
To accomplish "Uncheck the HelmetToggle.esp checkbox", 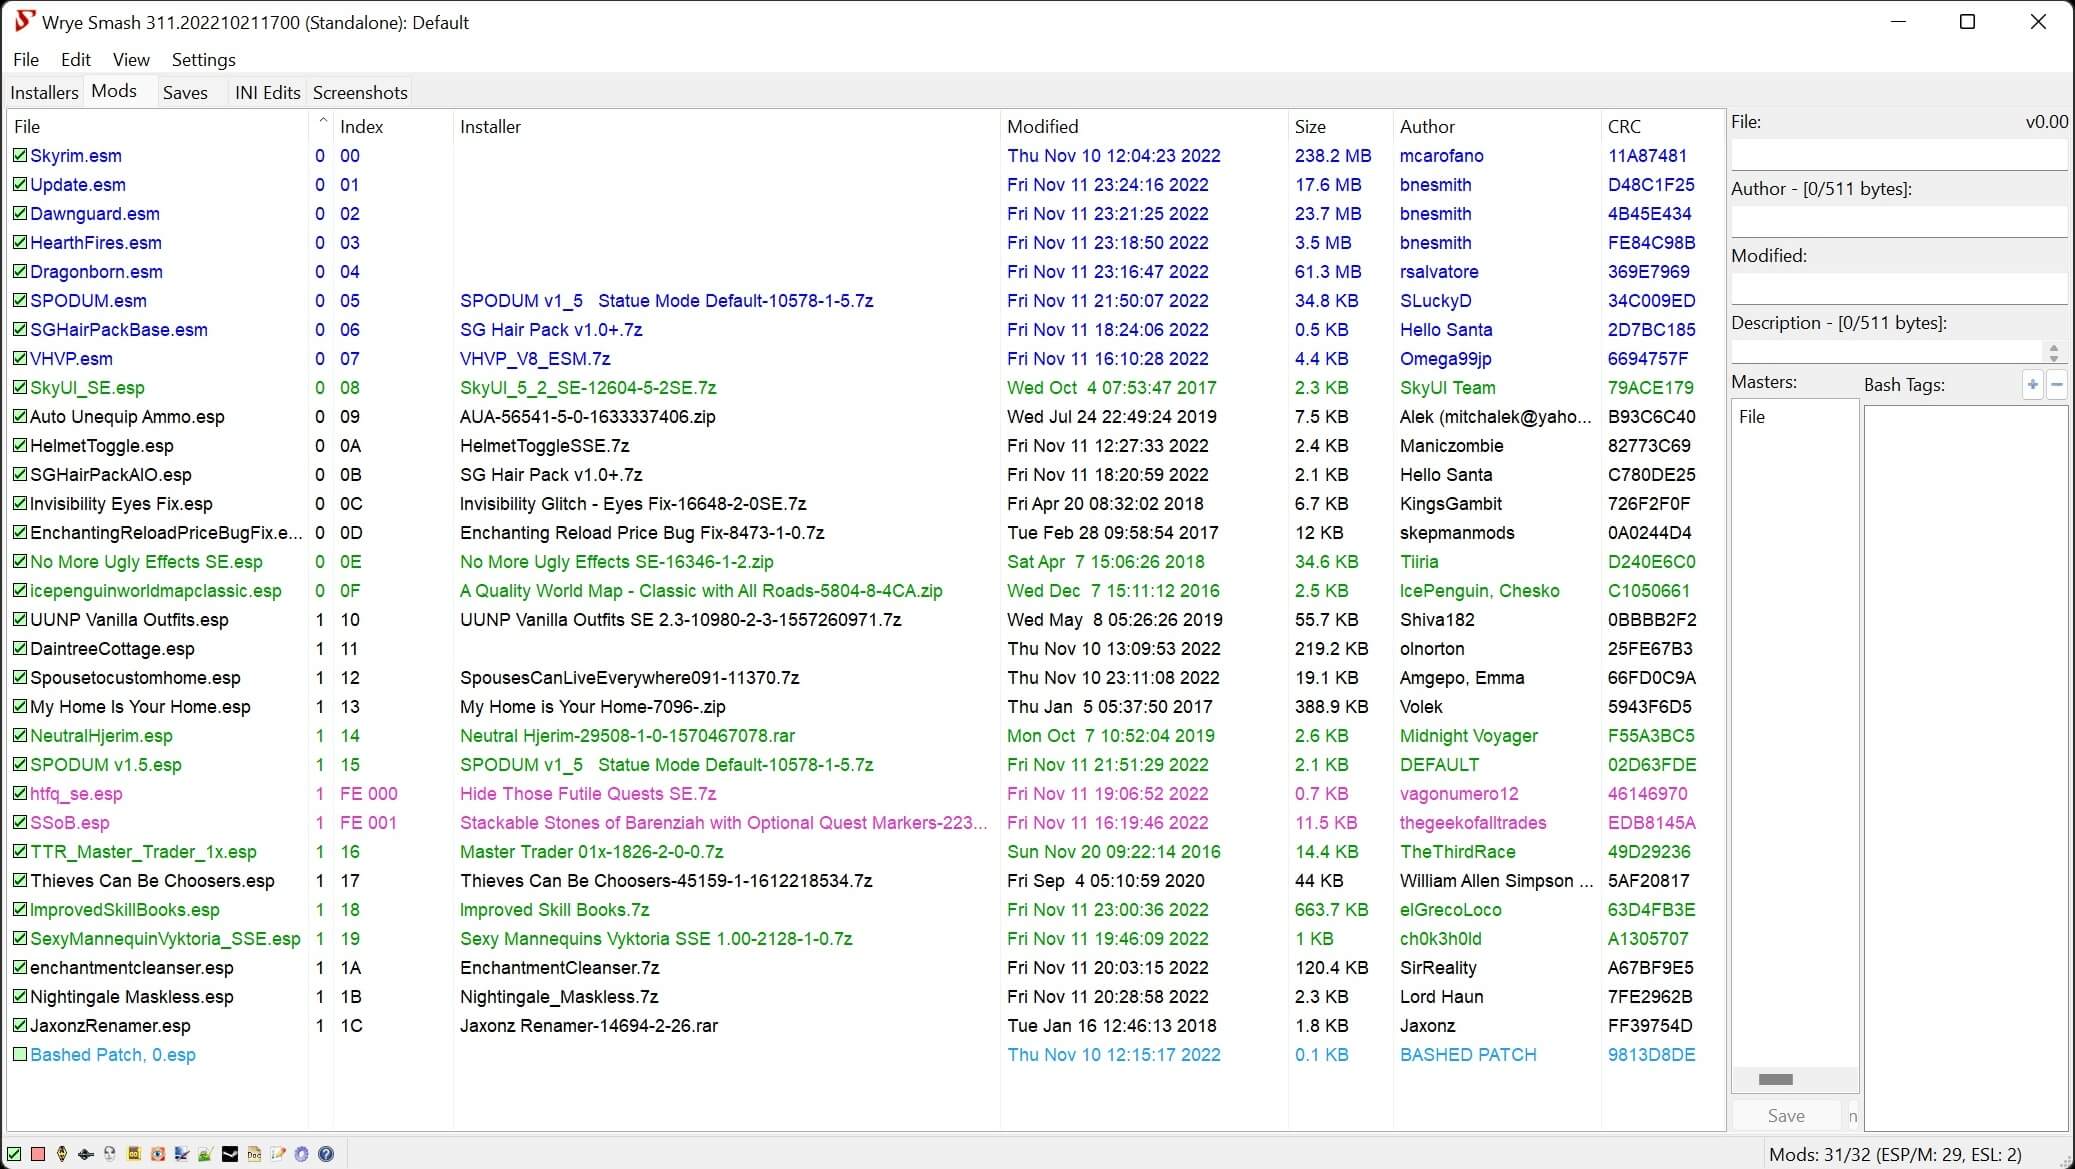I will (20, 445).
